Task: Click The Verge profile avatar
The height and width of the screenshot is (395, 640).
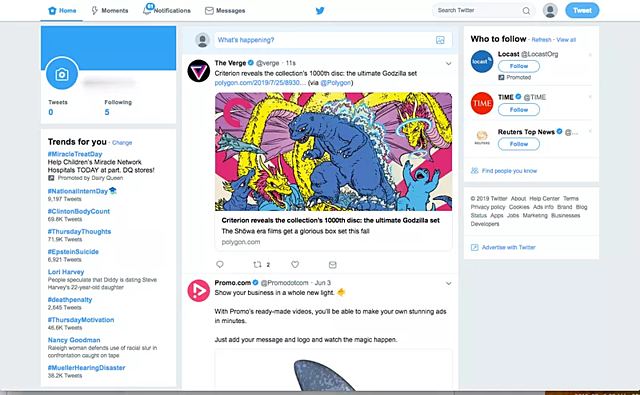Action: click(x=198, y=71)
